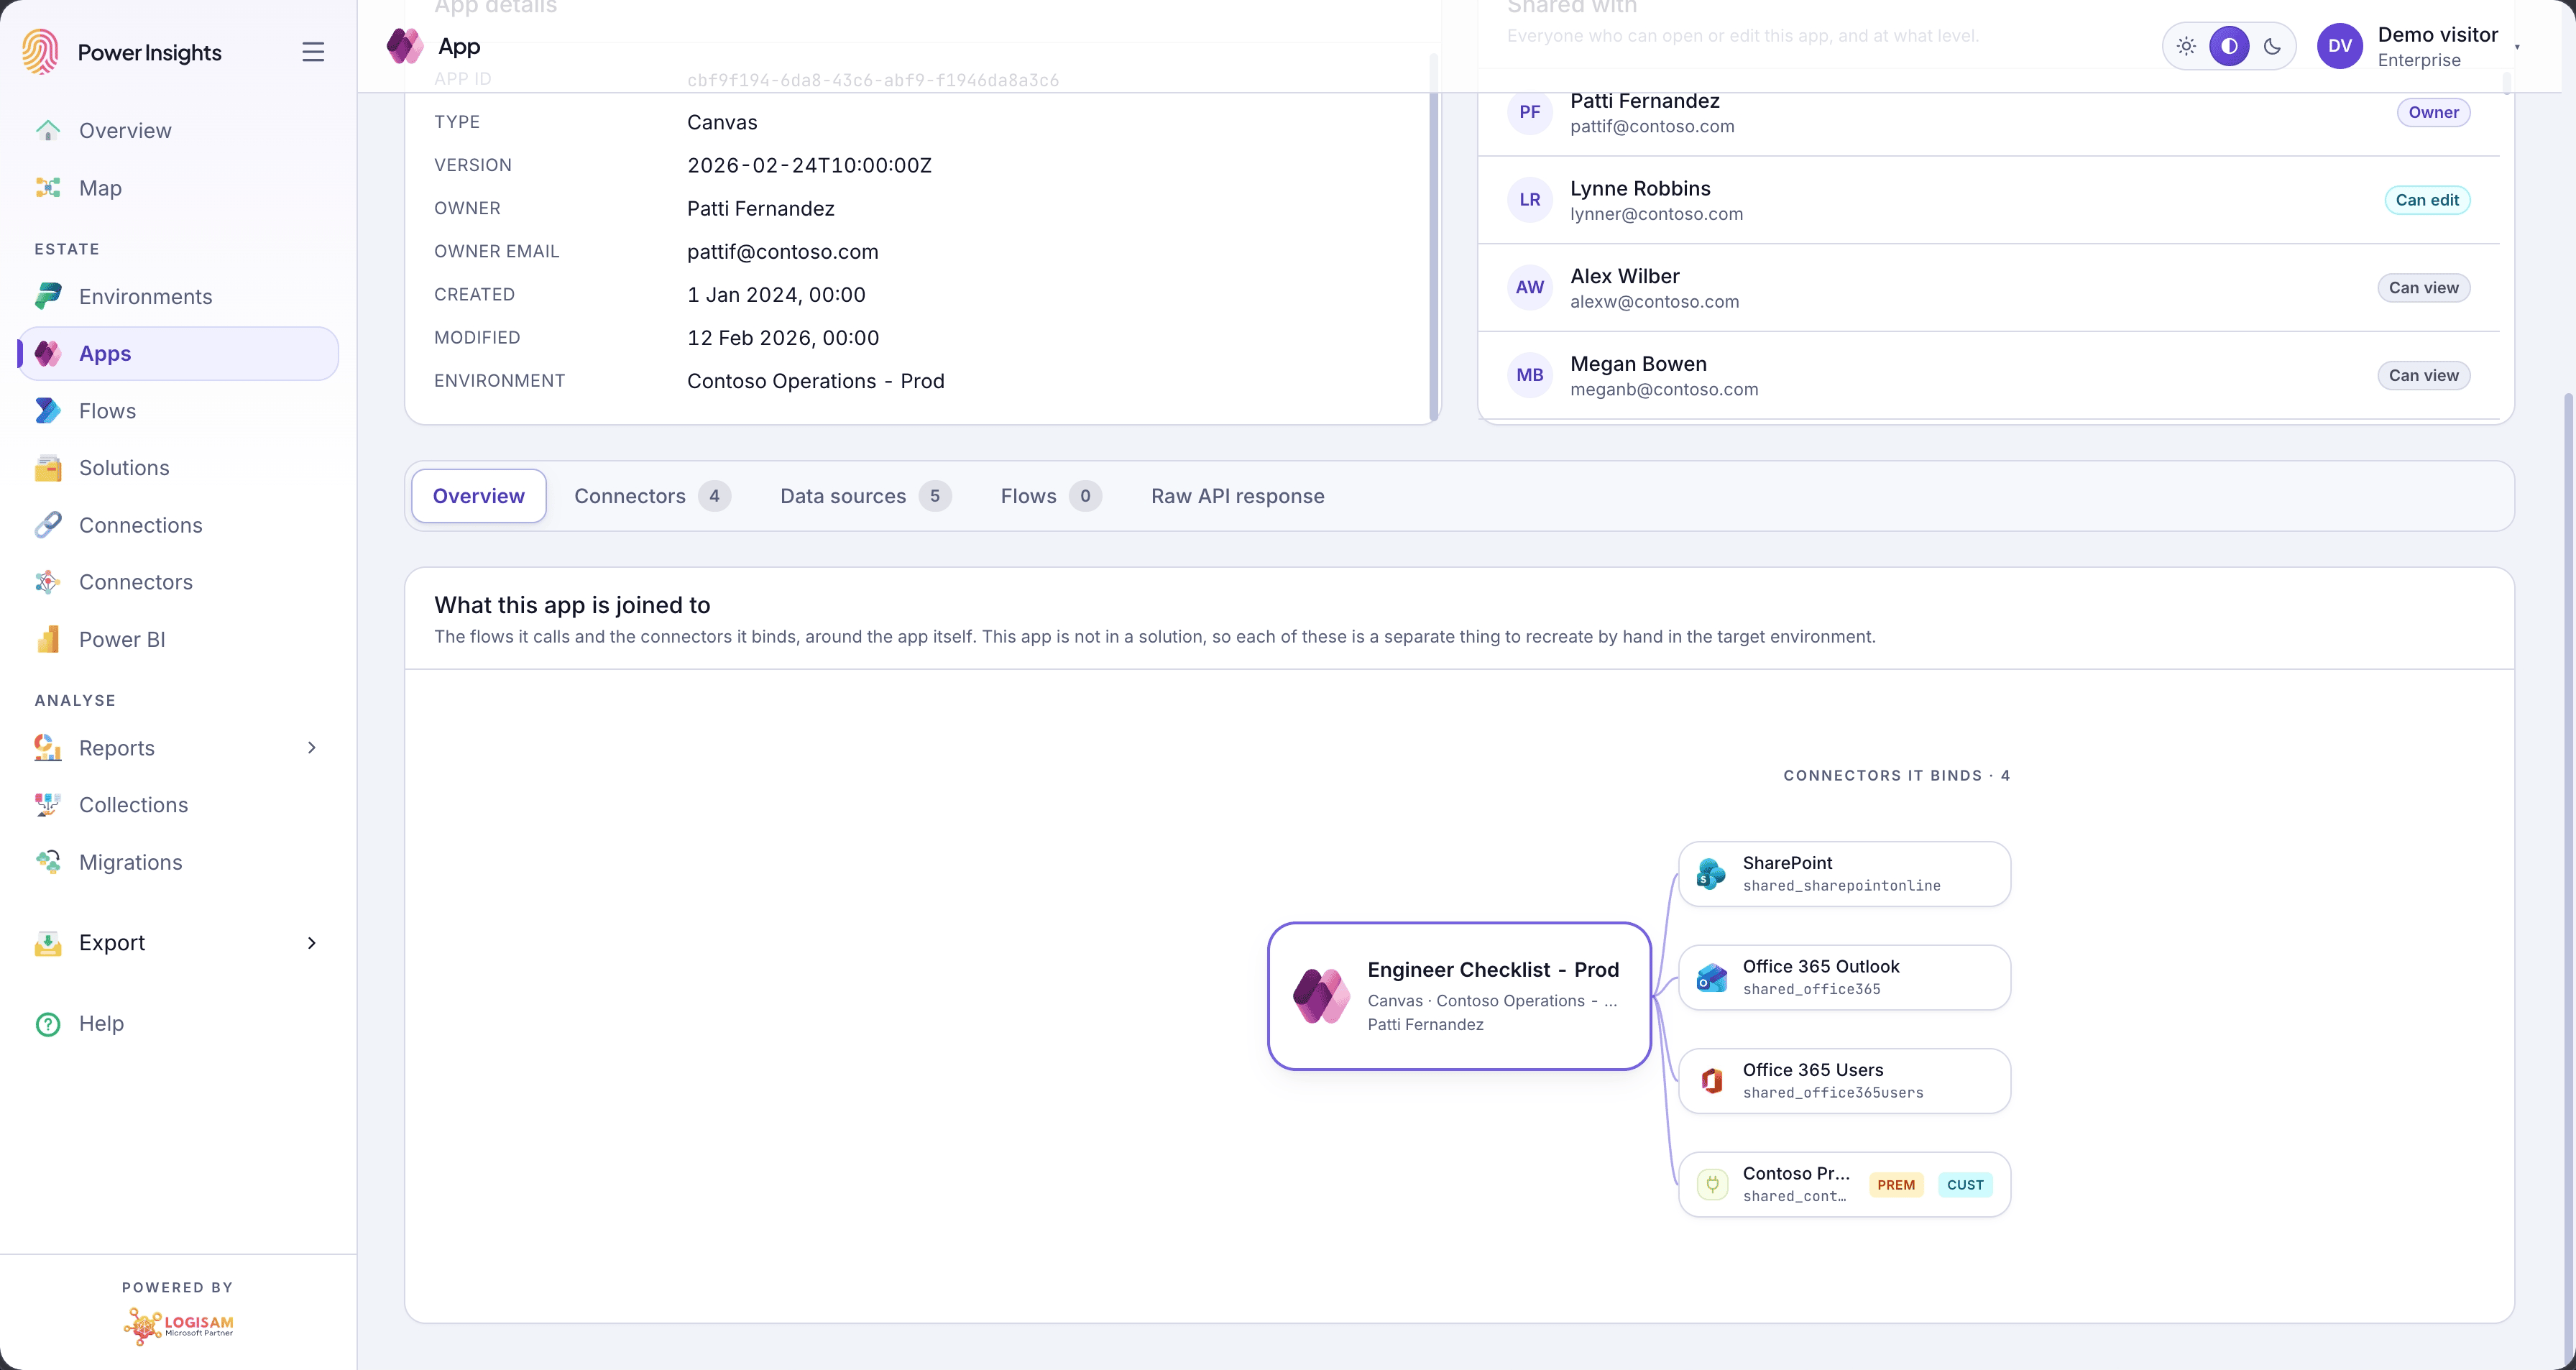Switch to dark theme moon toggle

pyautogui.click(x=2272, y=46)
